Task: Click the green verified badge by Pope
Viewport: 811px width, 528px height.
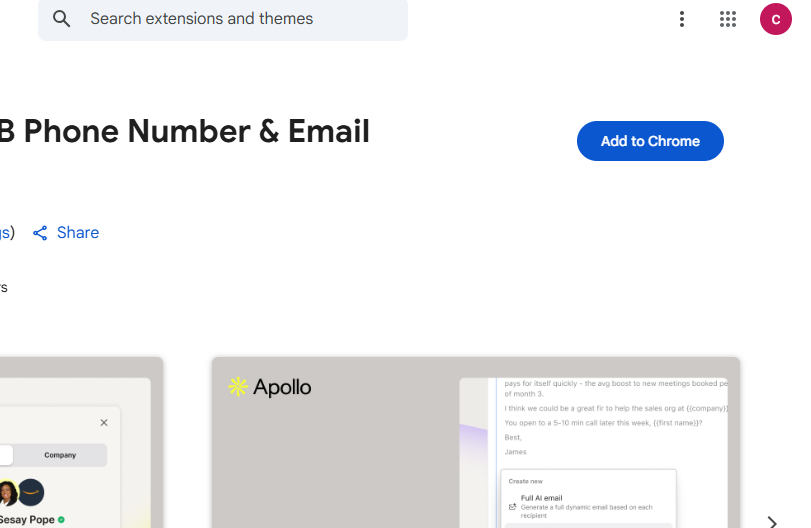Action: (61, 520)
